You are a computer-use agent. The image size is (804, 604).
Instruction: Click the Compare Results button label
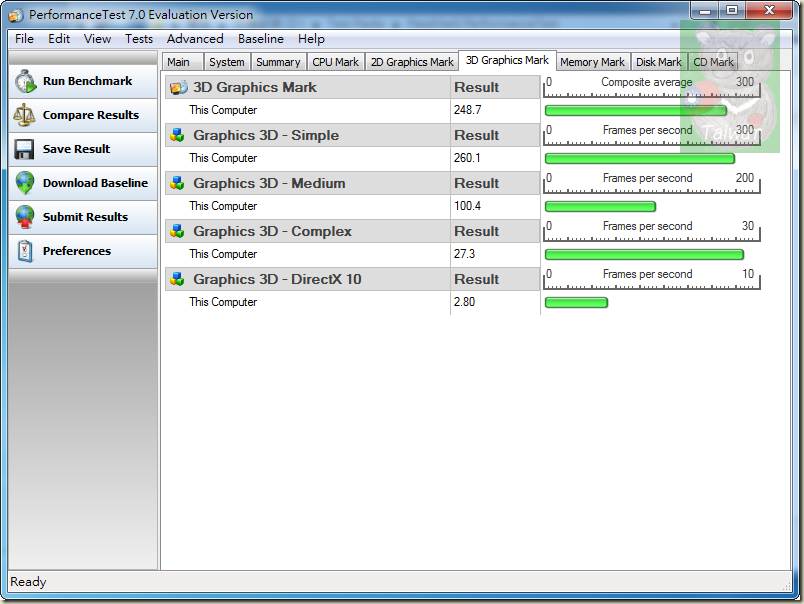click(x=91, y=115)
